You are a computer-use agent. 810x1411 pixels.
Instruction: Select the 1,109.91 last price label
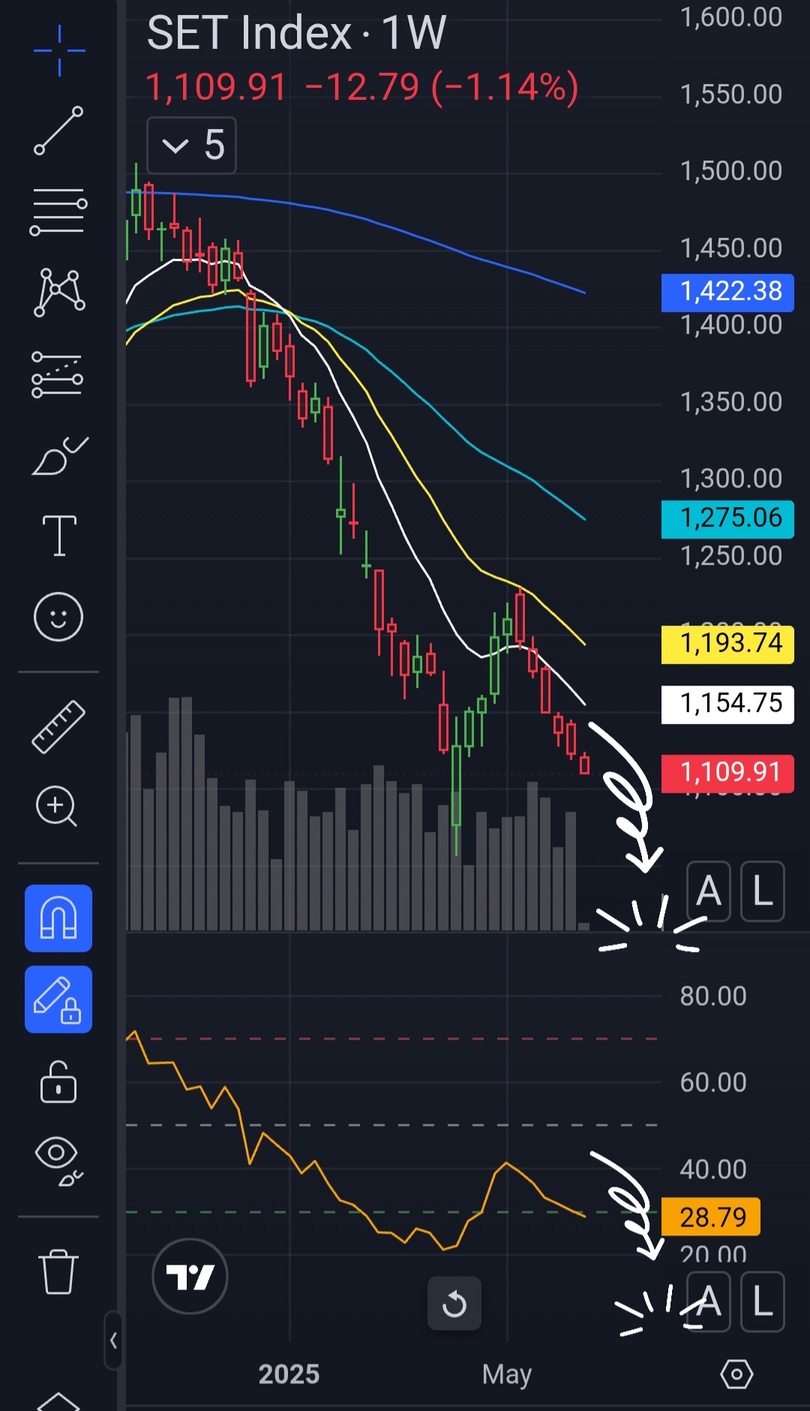pos(728,773)
